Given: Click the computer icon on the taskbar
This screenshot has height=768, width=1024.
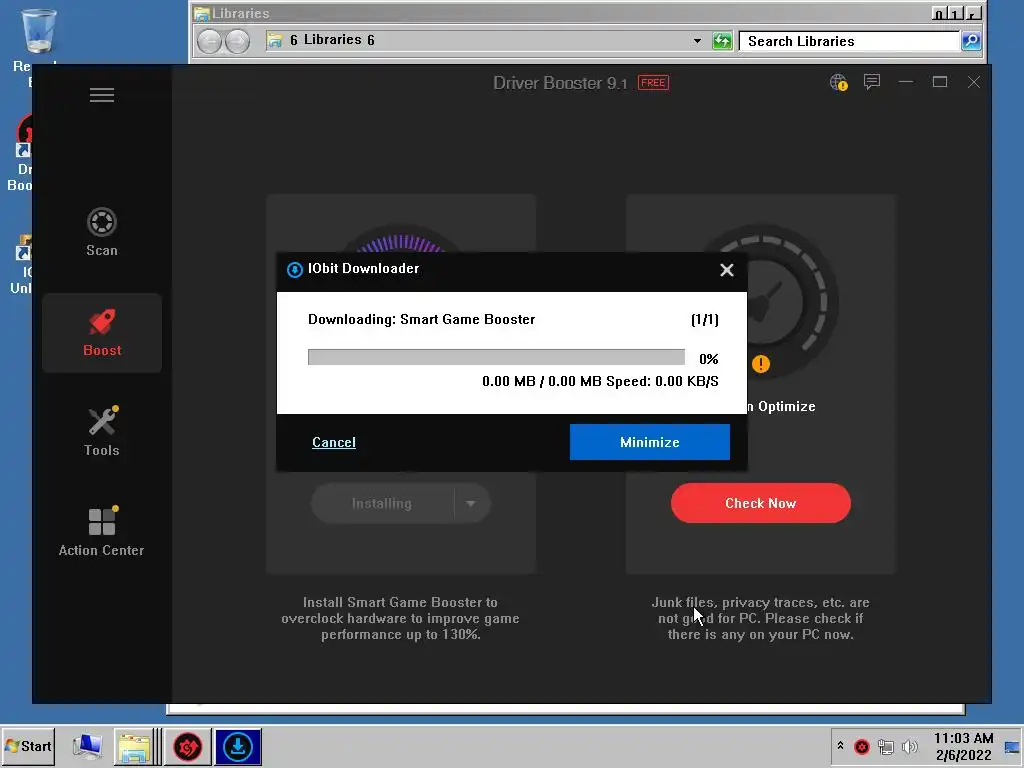Looking at the screenshot, I should (x=87, y=746).
